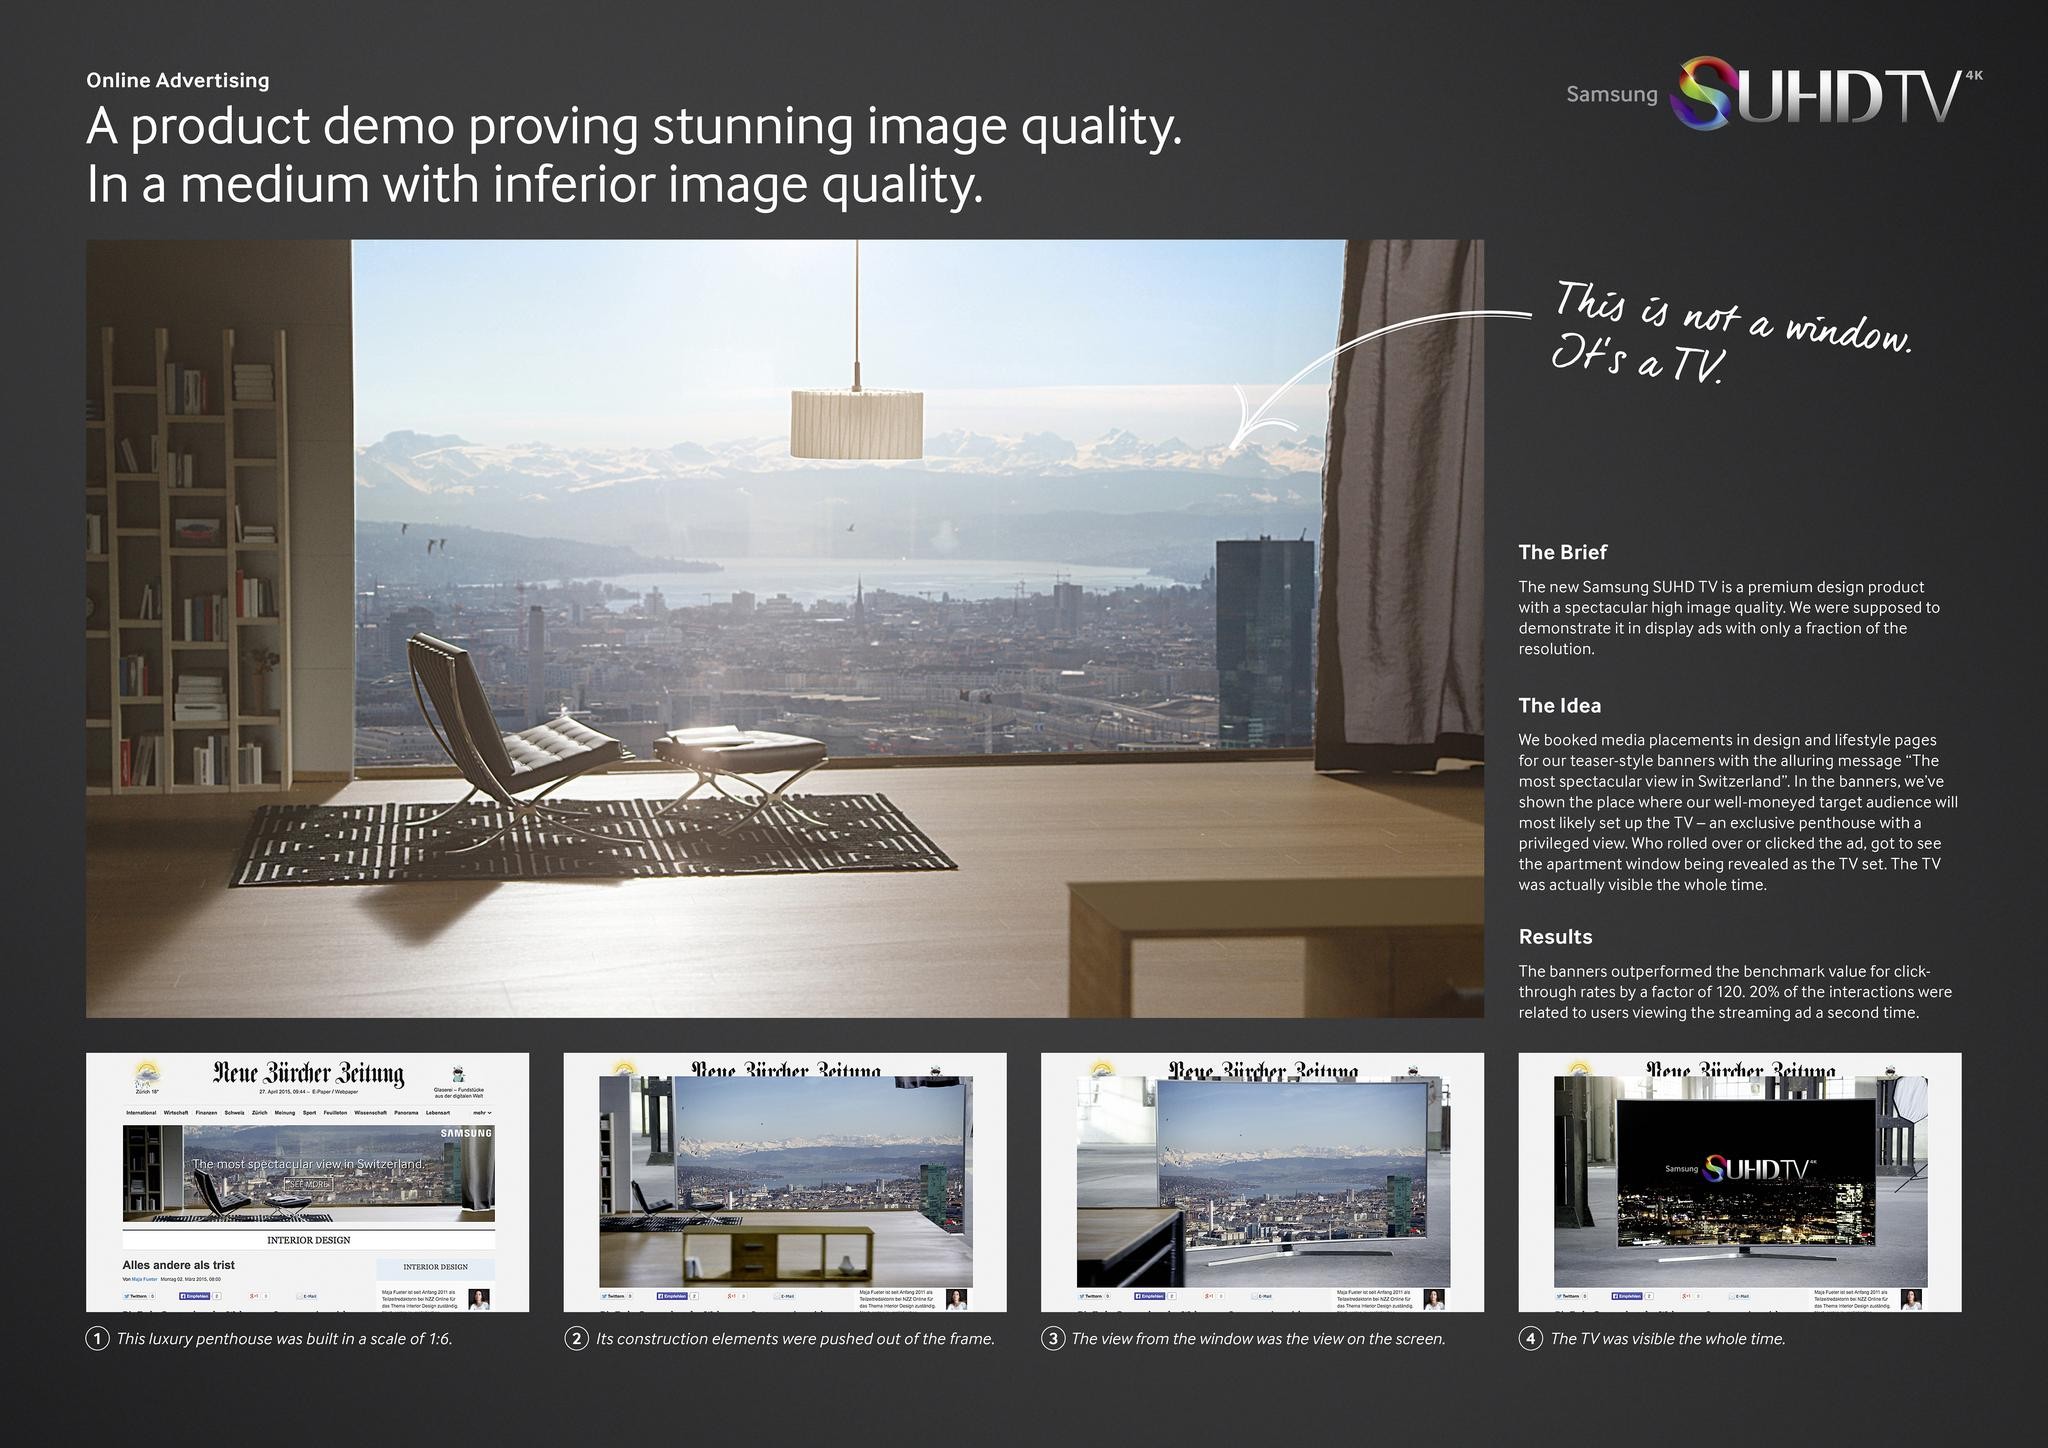Click the 'Online Advertising' label at the top left
2048x1448 pixels.
point(178,80)
